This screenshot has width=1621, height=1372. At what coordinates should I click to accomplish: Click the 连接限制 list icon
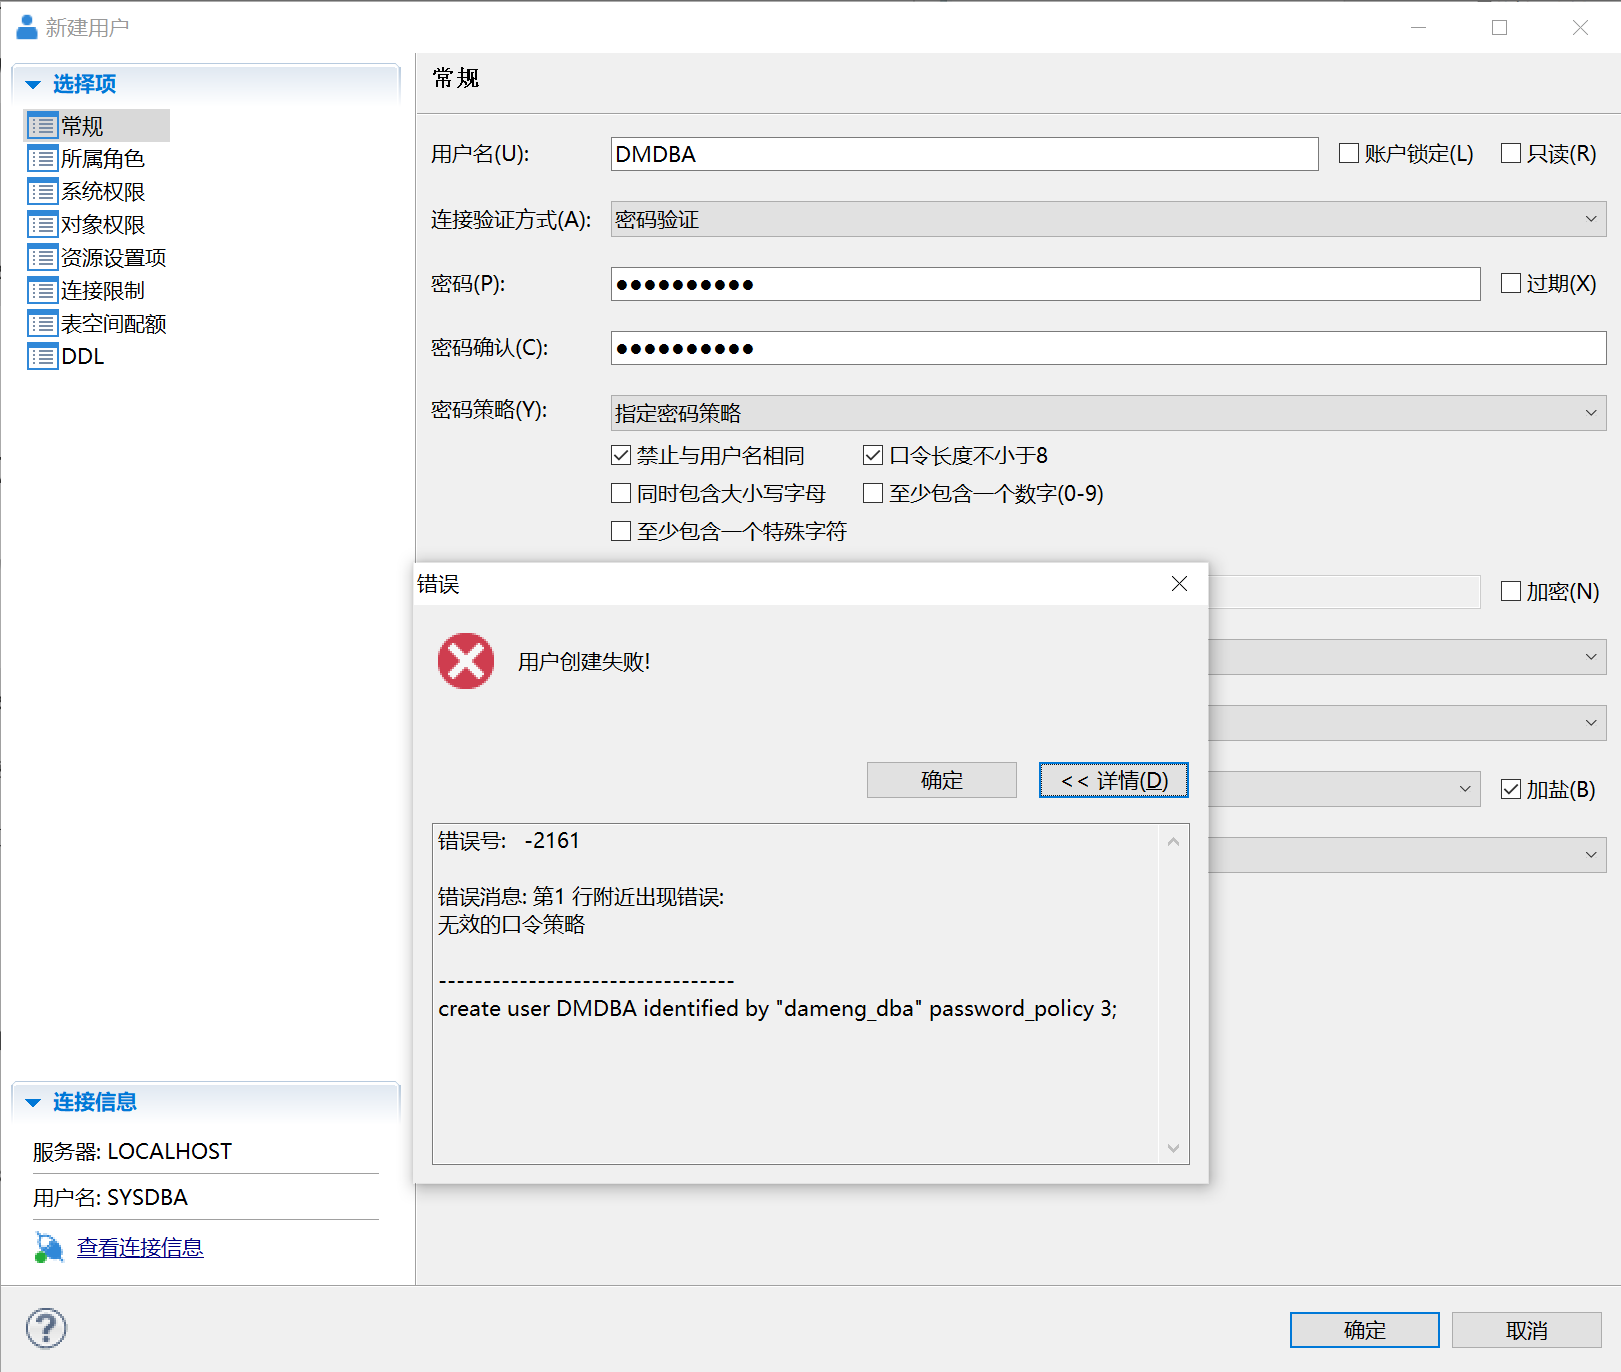click(42, 291)
